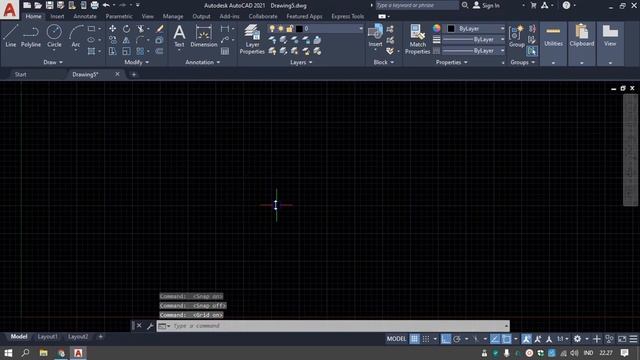Open the Annotate ribbon tab

tap(84, 16)
